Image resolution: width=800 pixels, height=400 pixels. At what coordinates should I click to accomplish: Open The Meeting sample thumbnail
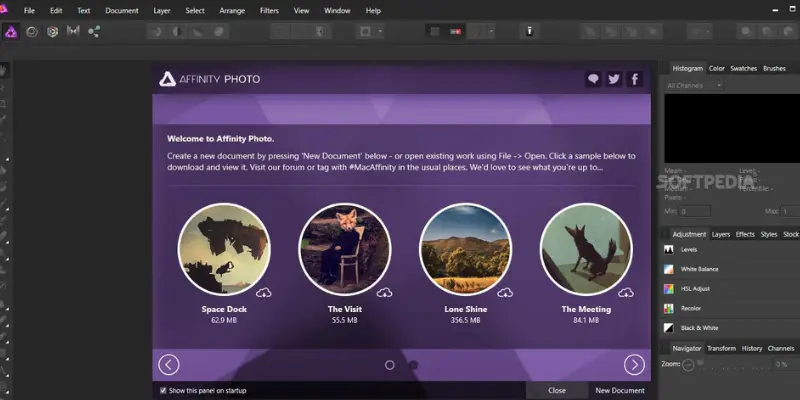pyautogui.click(x=586, y=249)
